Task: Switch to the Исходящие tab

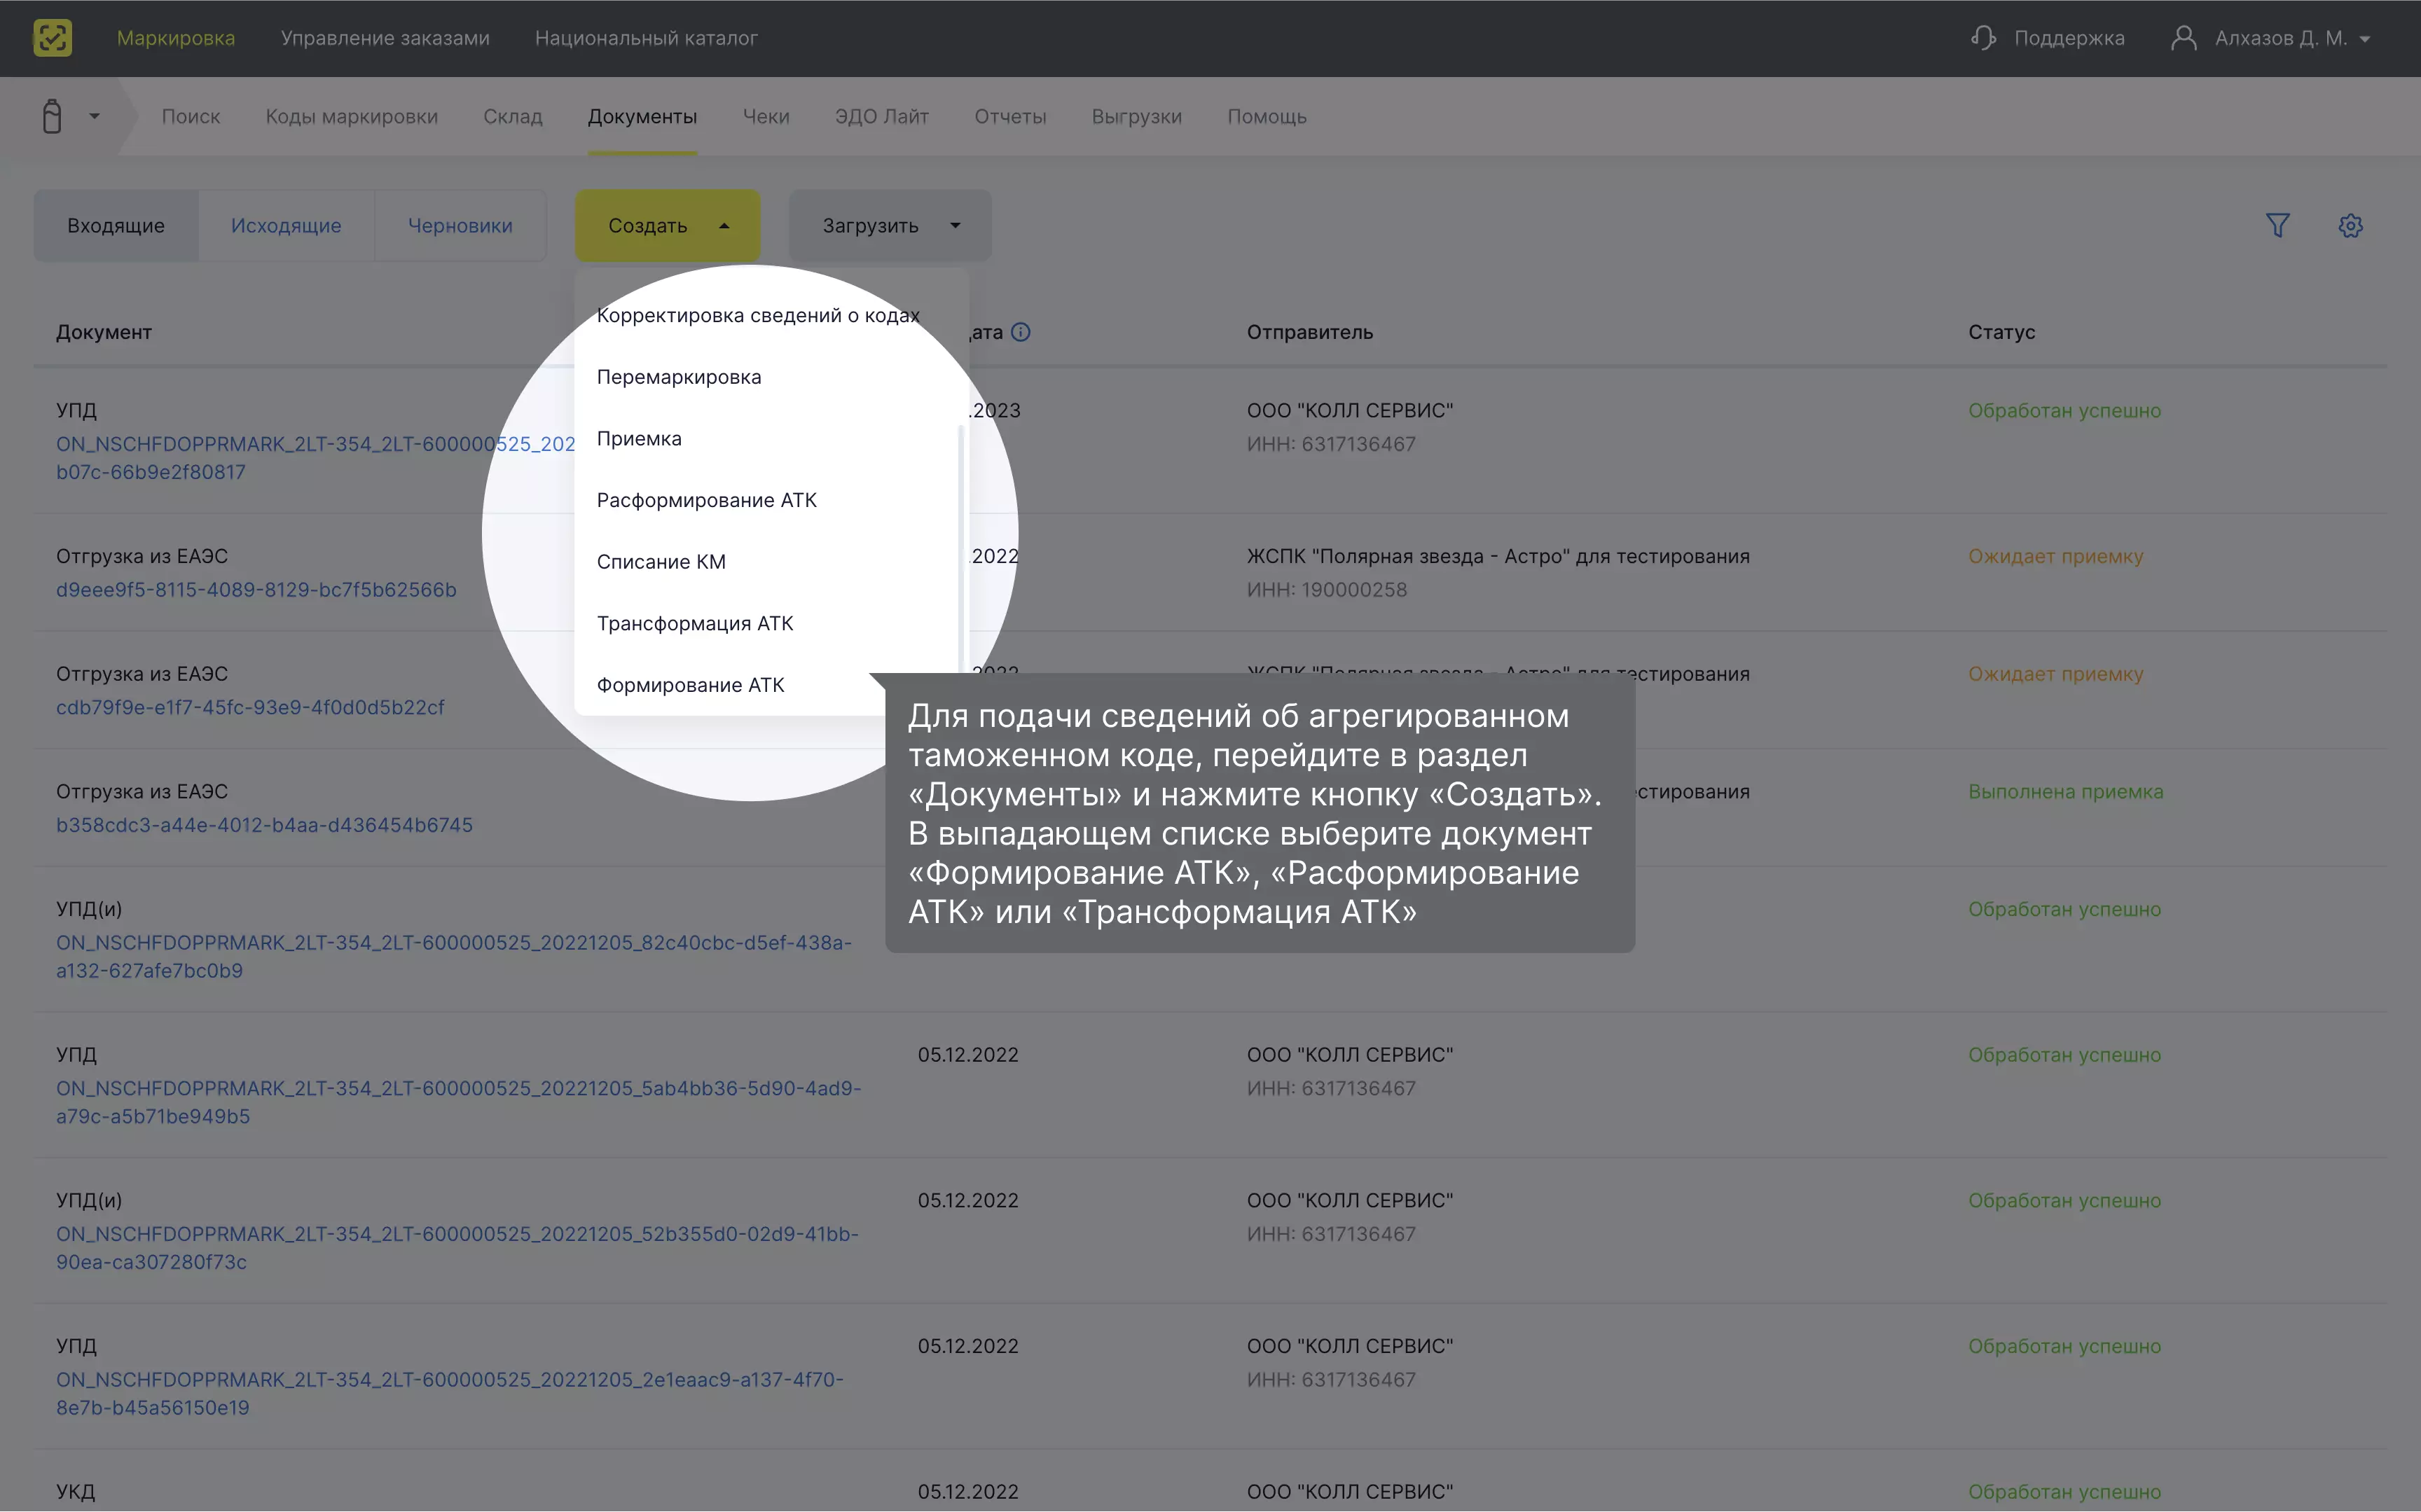Action: (x=286, y=226)
